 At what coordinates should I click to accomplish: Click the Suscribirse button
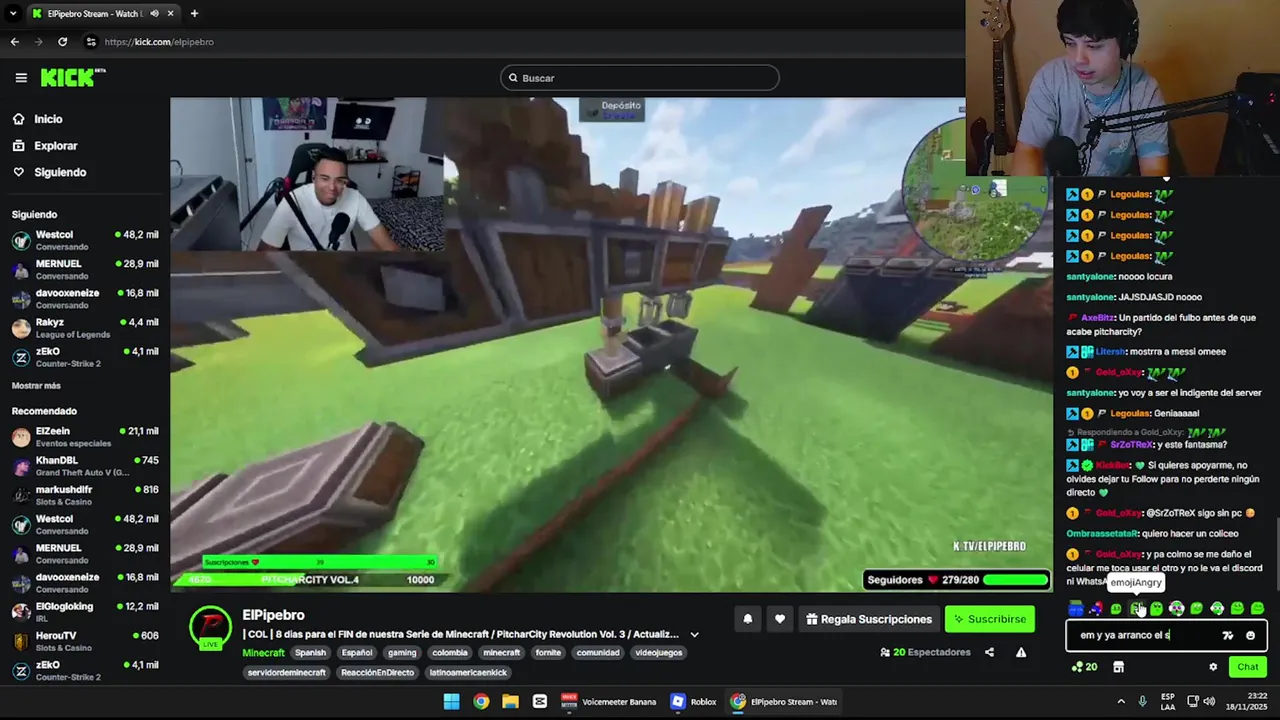coord(990,619)
